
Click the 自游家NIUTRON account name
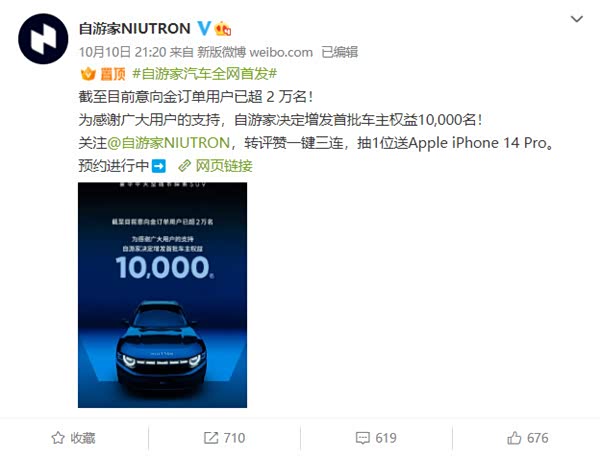[135, 29]
